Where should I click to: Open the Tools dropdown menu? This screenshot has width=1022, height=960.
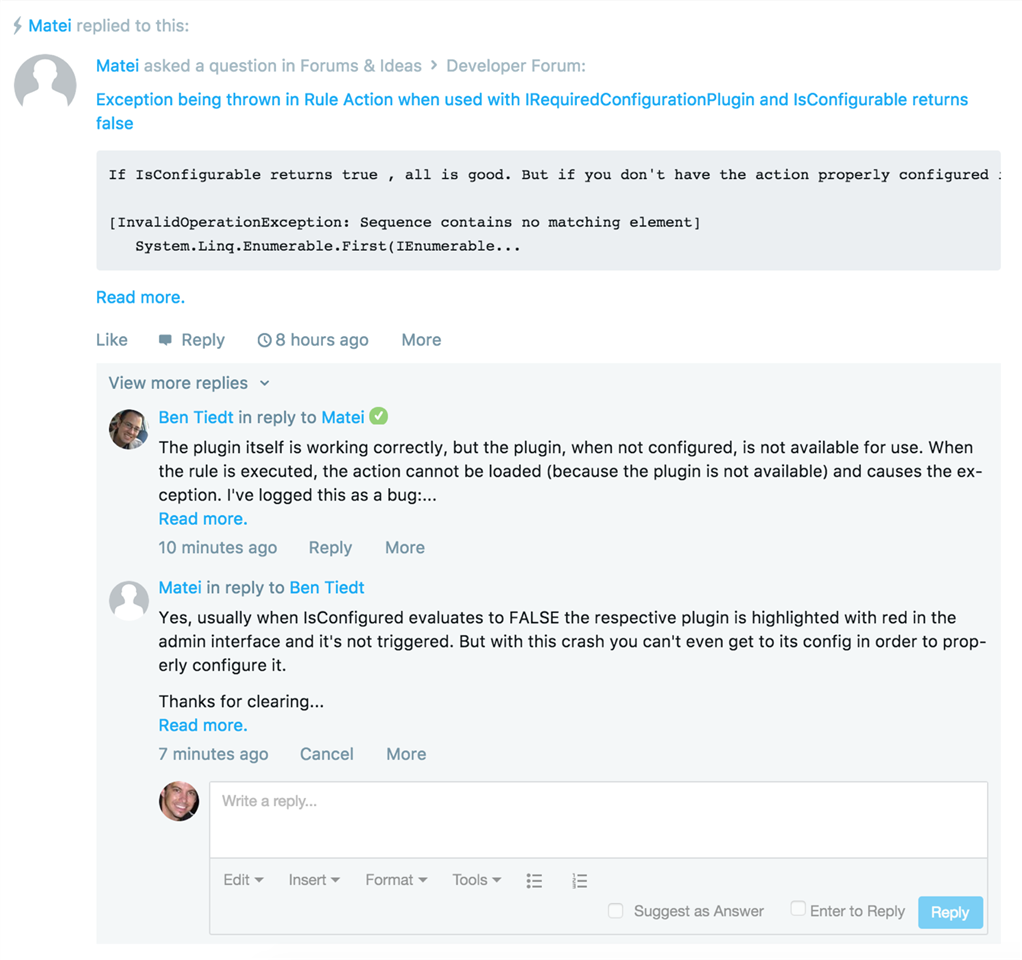(x=477, y=880)
